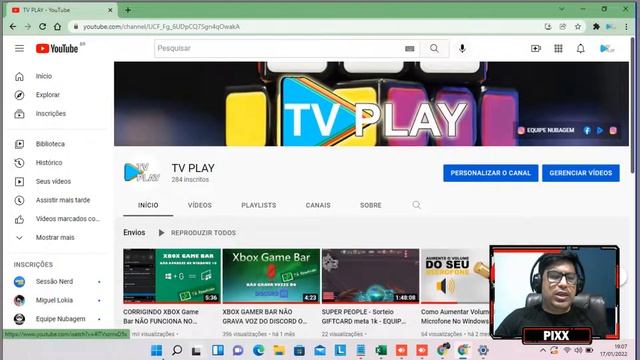Bookmark page with star icon
Viewport: 640px width, 360px height.
(x=578, y=27)
